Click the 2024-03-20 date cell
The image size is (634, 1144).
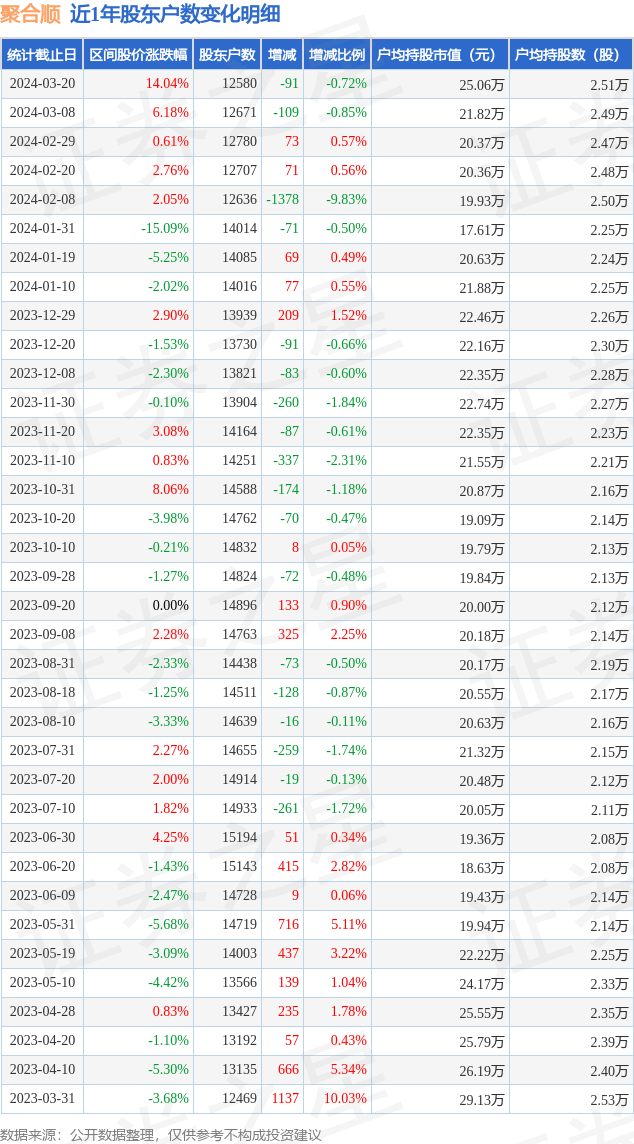tap(42, 84)
